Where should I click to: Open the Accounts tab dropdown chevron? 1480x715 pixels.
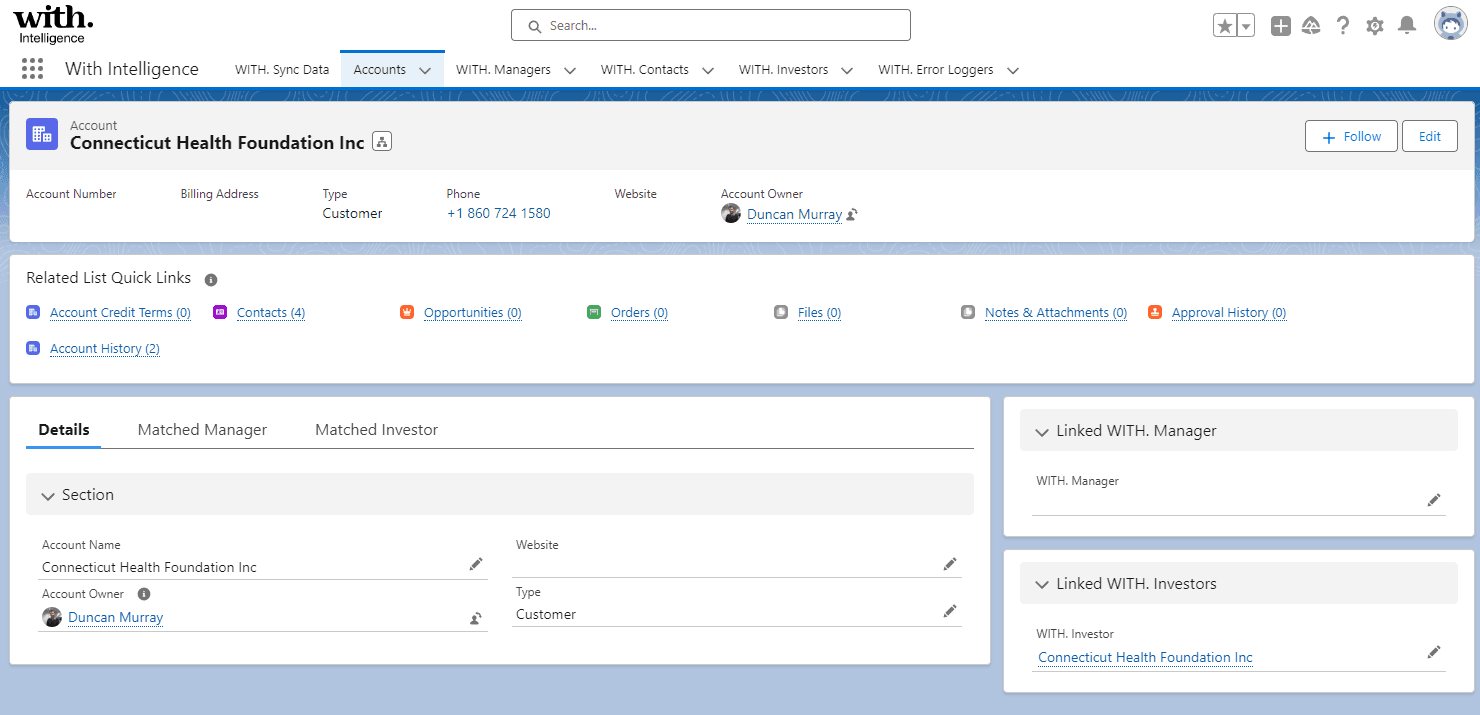425,71
